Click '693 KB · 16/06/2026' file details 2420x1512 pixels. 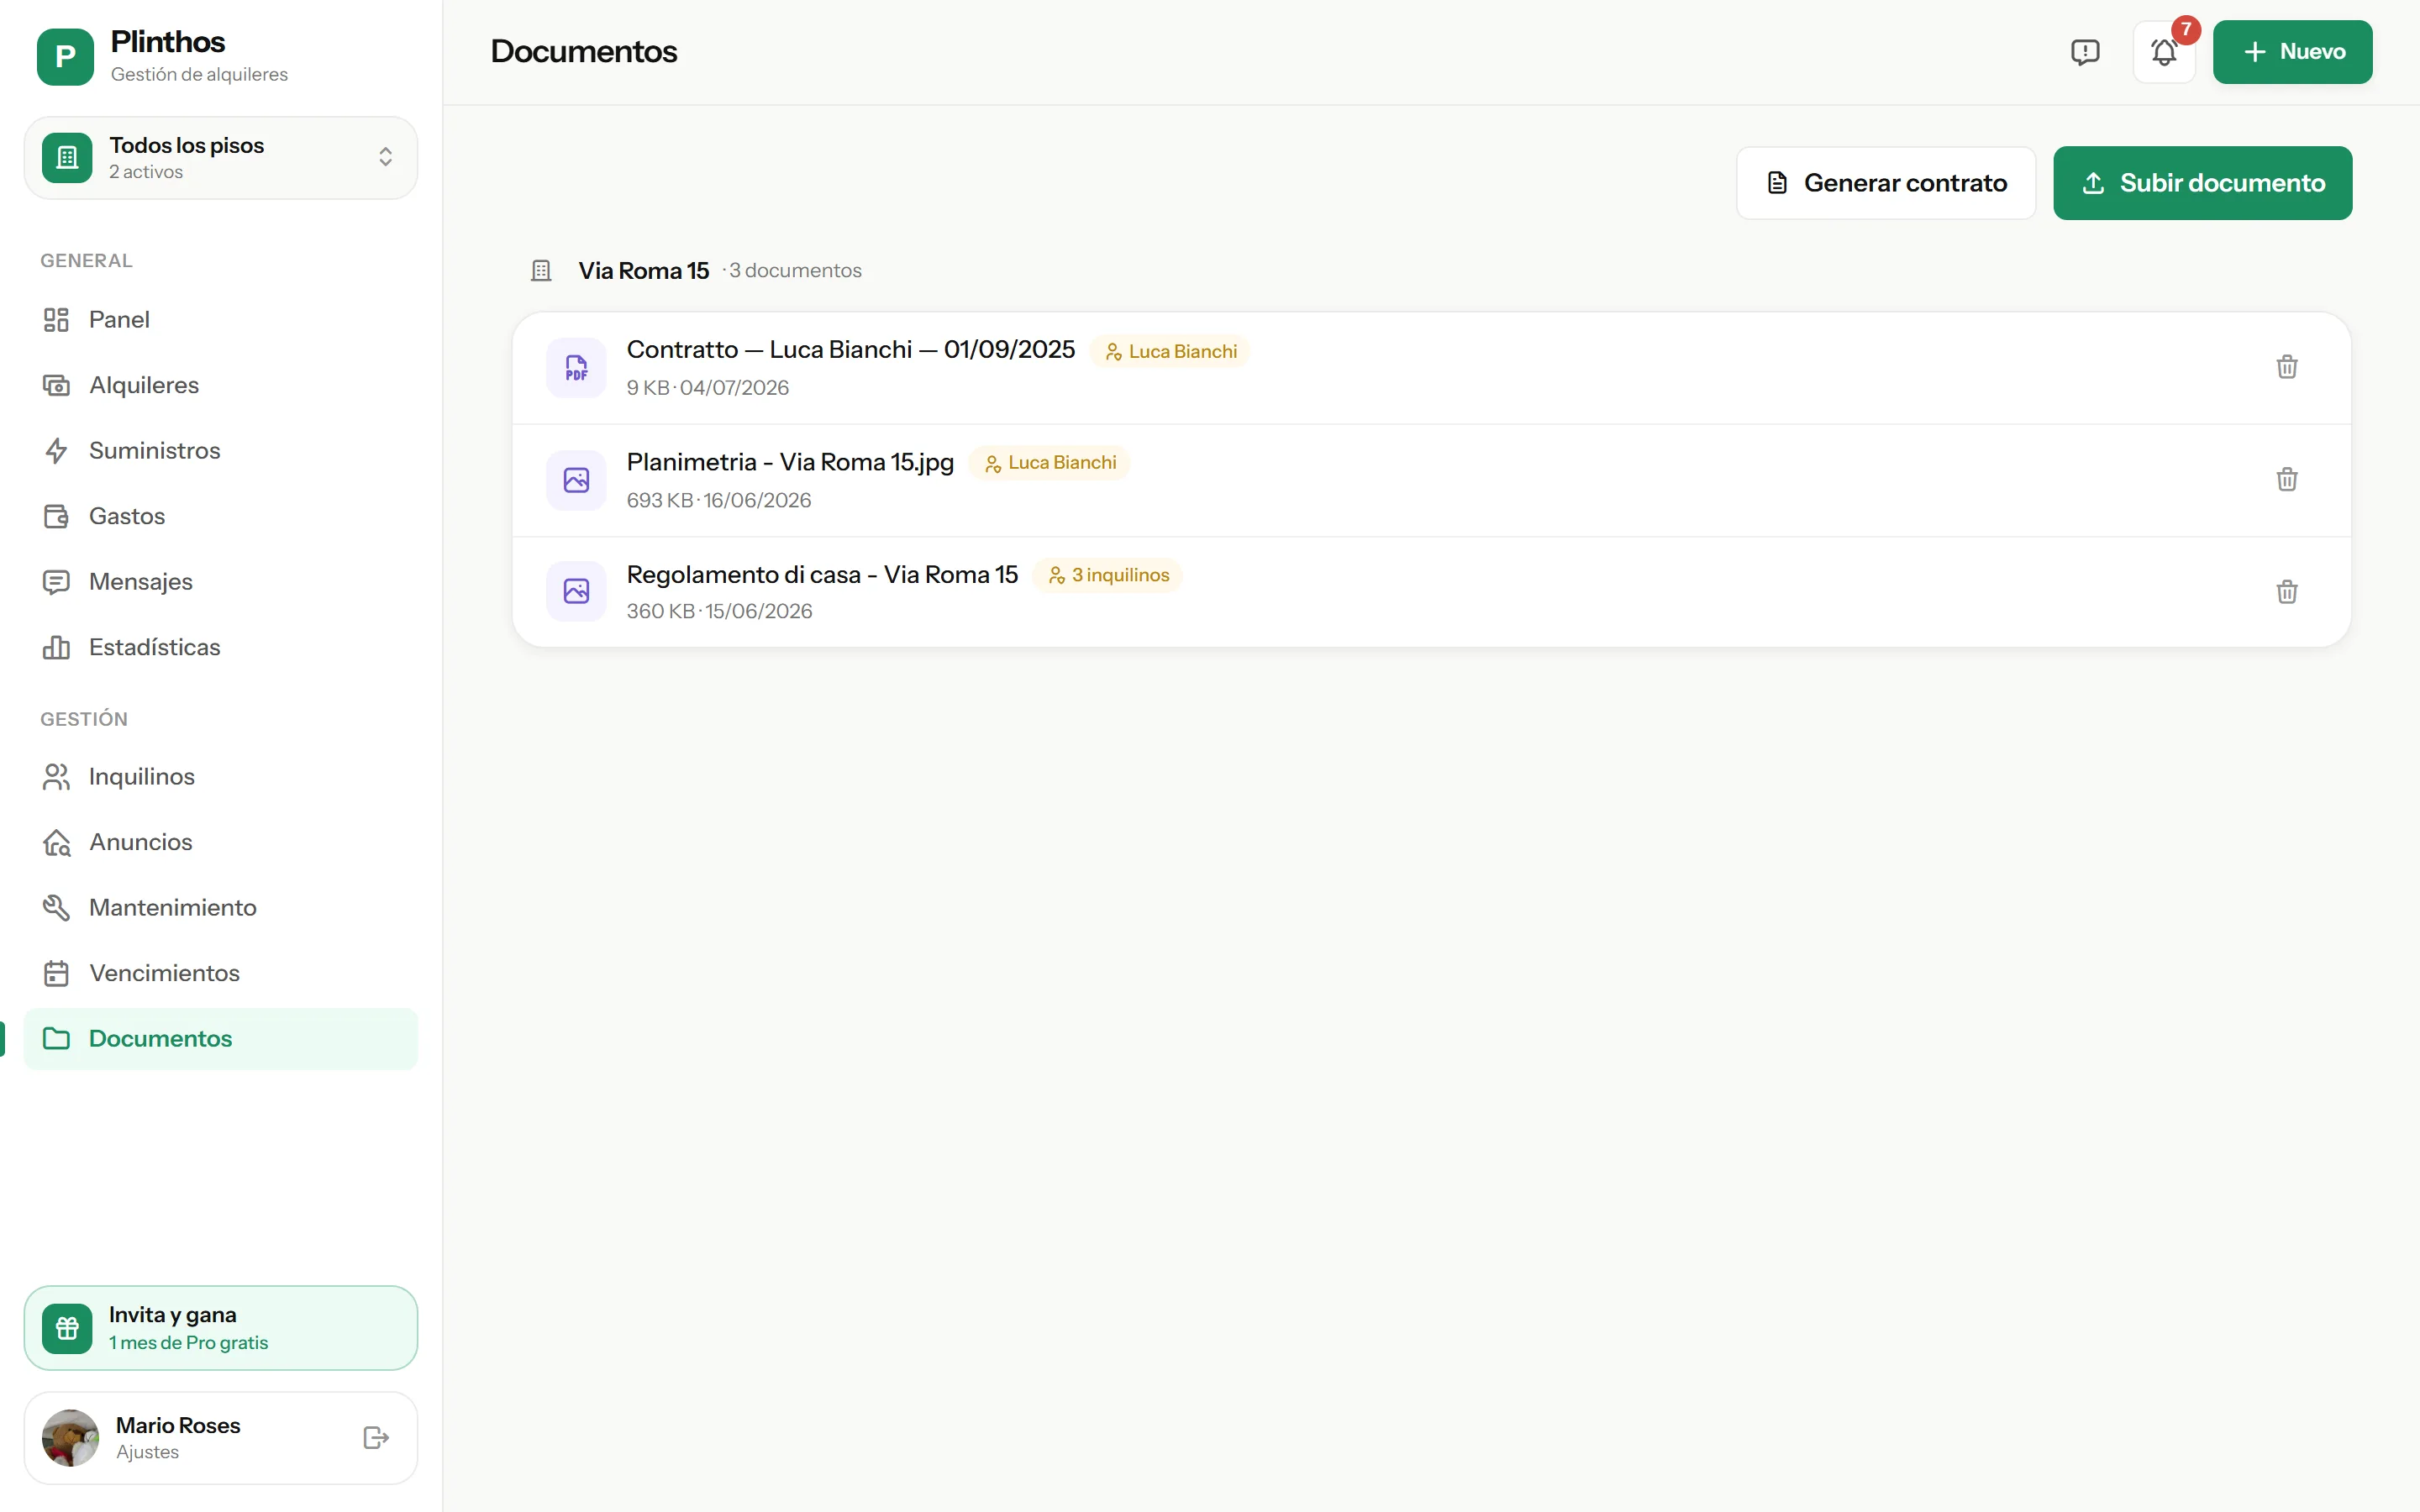pos(719,500)
